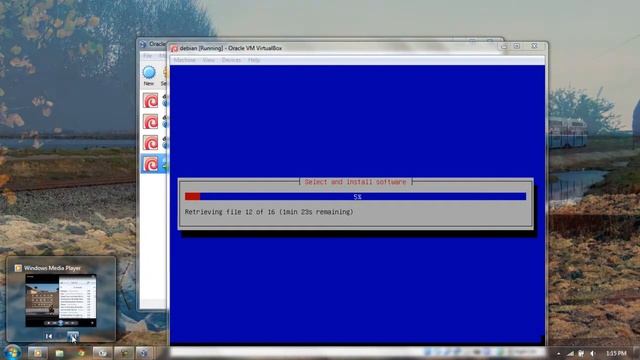The image size is (640, 360).
Task: Click the fourth taskbar application button
Action: coord(102,353)
